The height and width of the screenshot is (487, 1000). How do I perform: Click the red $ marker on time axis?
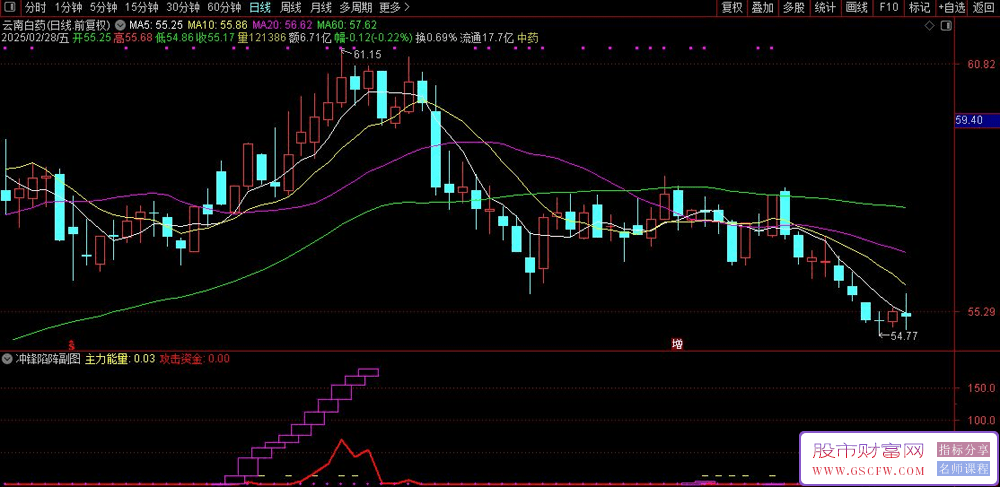pos(71,344)
